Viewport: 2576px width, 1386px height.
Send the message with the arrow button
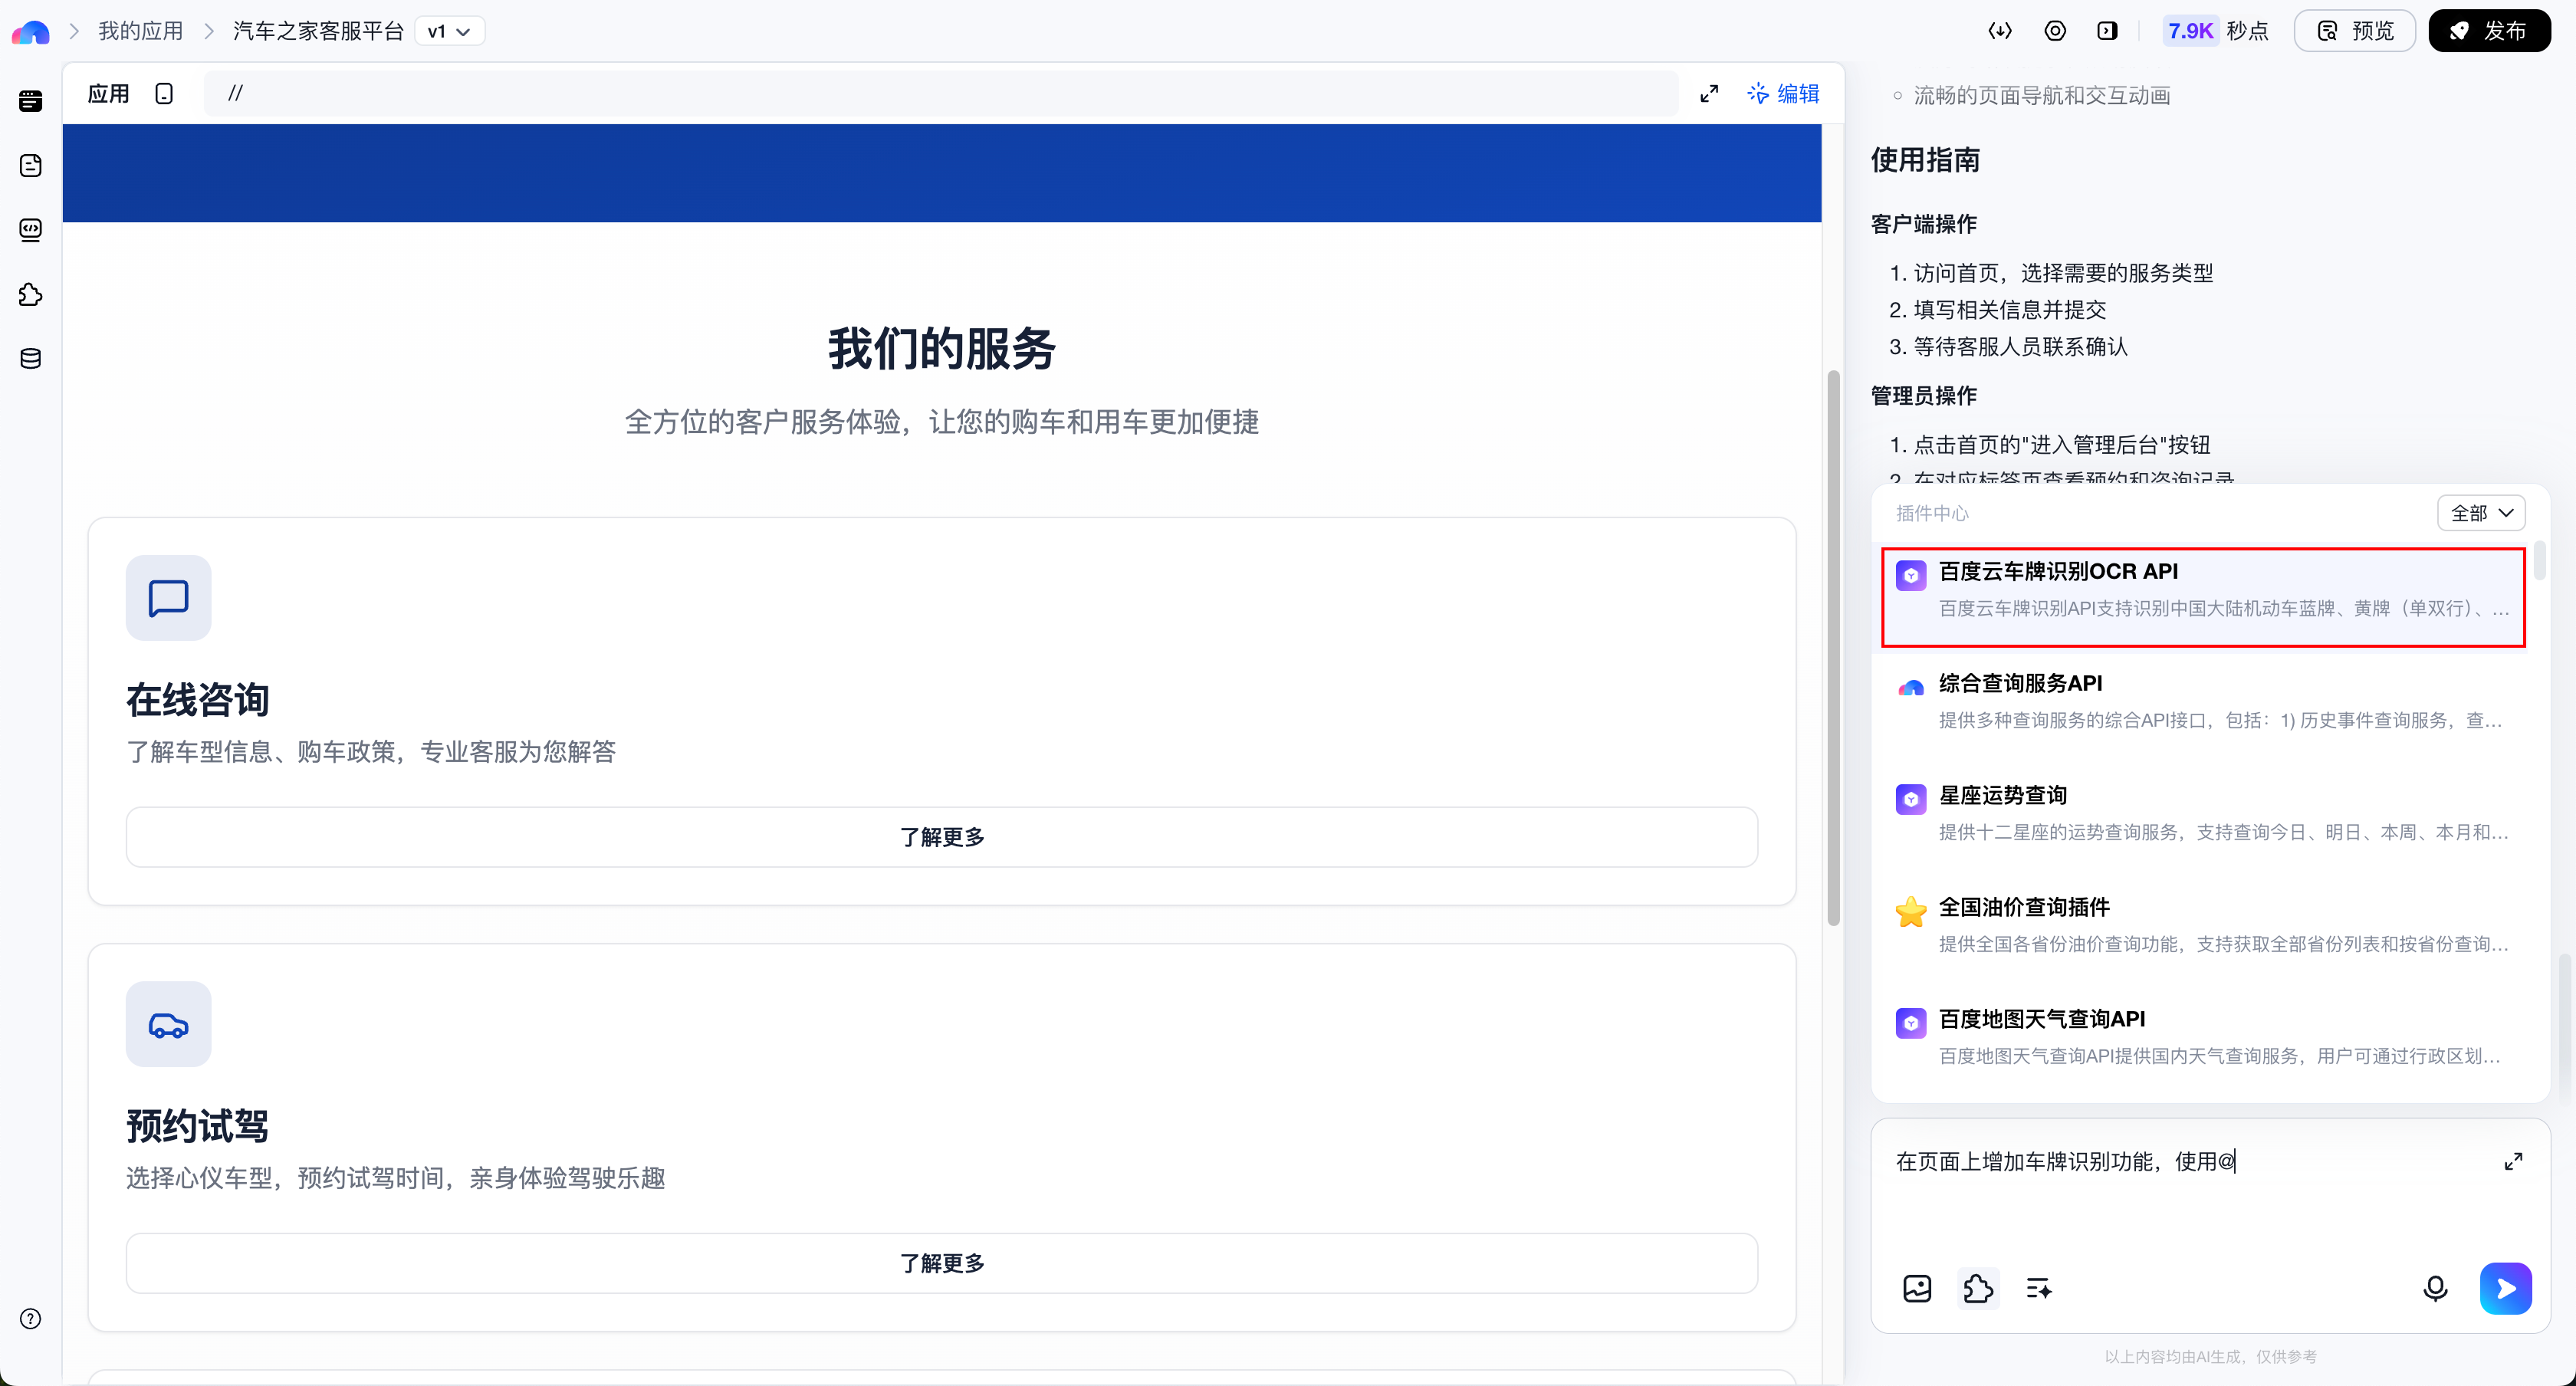pos(2505,1289)
